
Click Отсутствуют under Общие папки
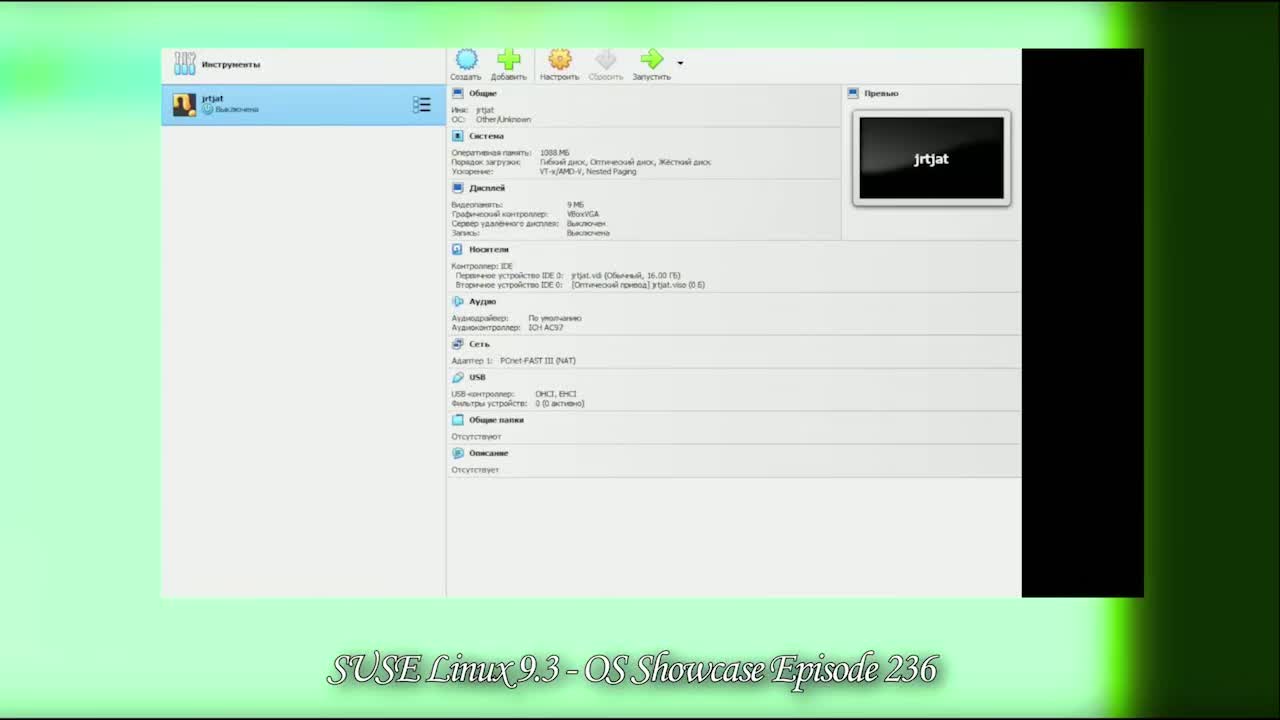tap(476, 437)
